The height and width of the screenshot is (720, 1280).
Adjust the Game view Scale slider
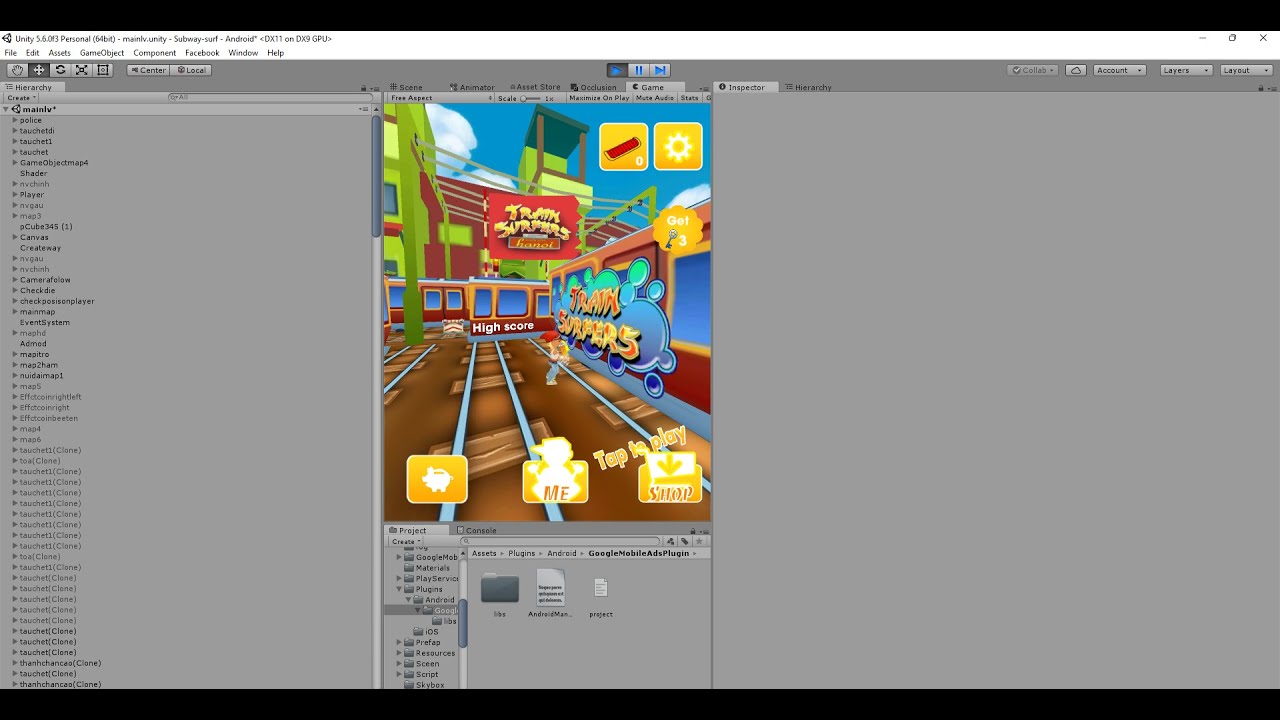click(531, 98)
